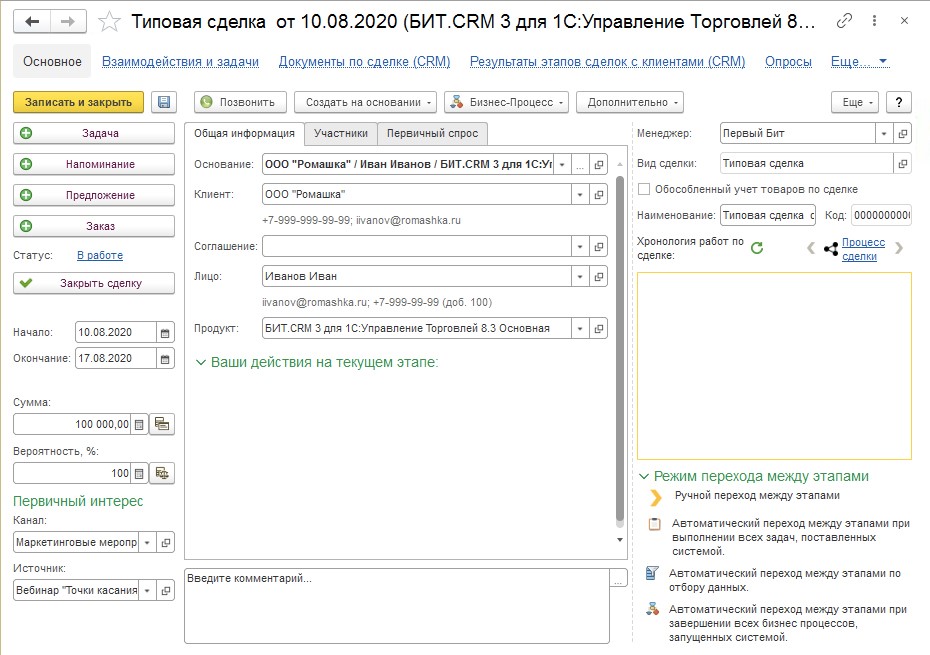
Task: Add deal to favorites with star icon
Action: point(111,22)
